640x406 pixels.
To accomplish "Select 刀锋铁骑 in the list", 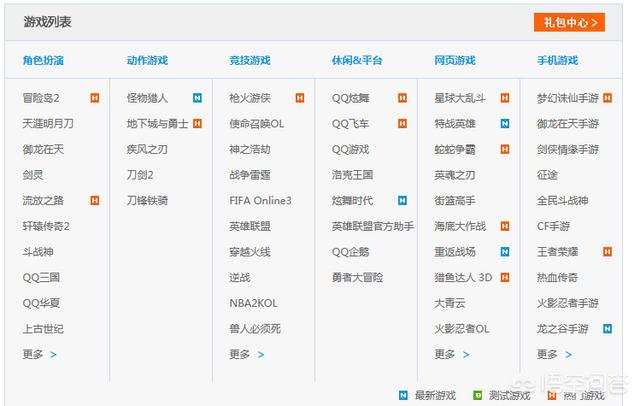I will pos(147,200).
